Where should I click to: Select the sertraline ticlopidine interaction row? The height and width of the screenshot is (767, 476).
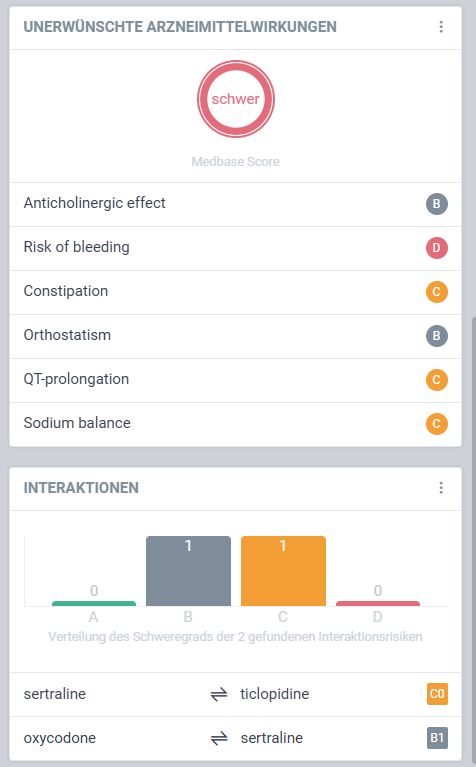tap(235, 694)
